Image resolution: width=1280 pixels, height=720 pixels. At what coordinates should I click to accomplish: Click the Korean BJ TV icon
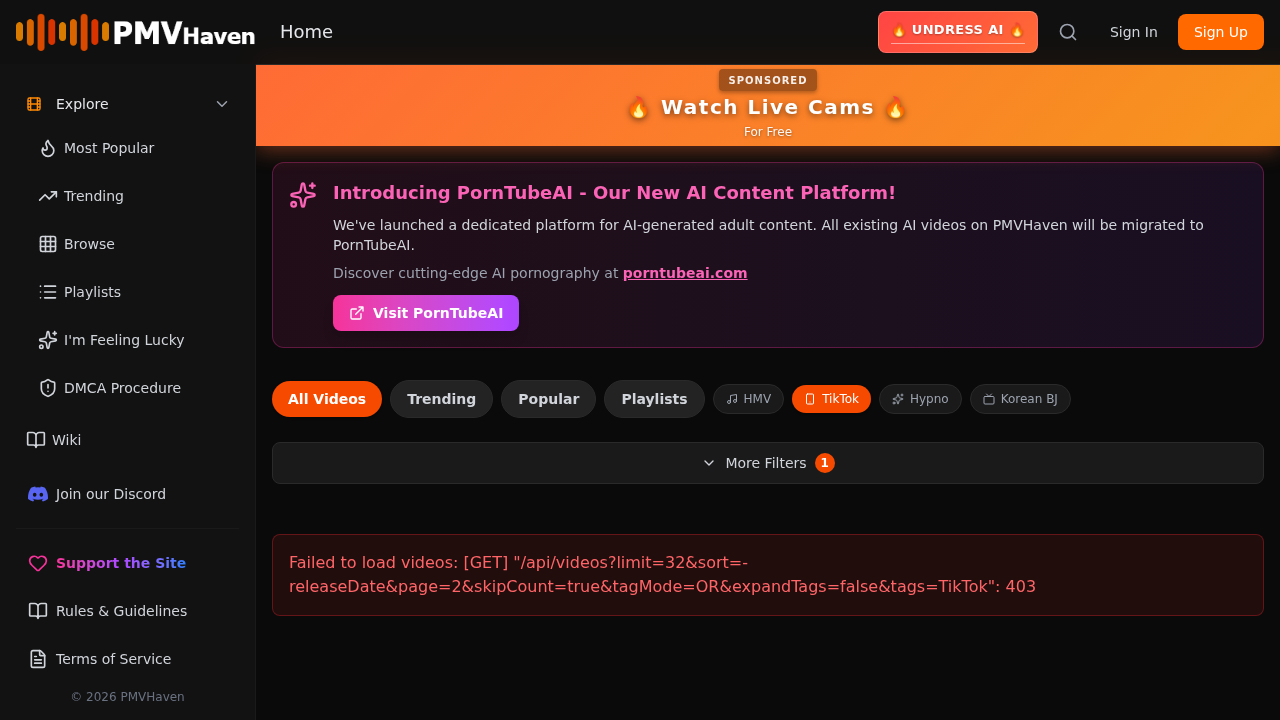pyautogui.click(x=989, y=399)
